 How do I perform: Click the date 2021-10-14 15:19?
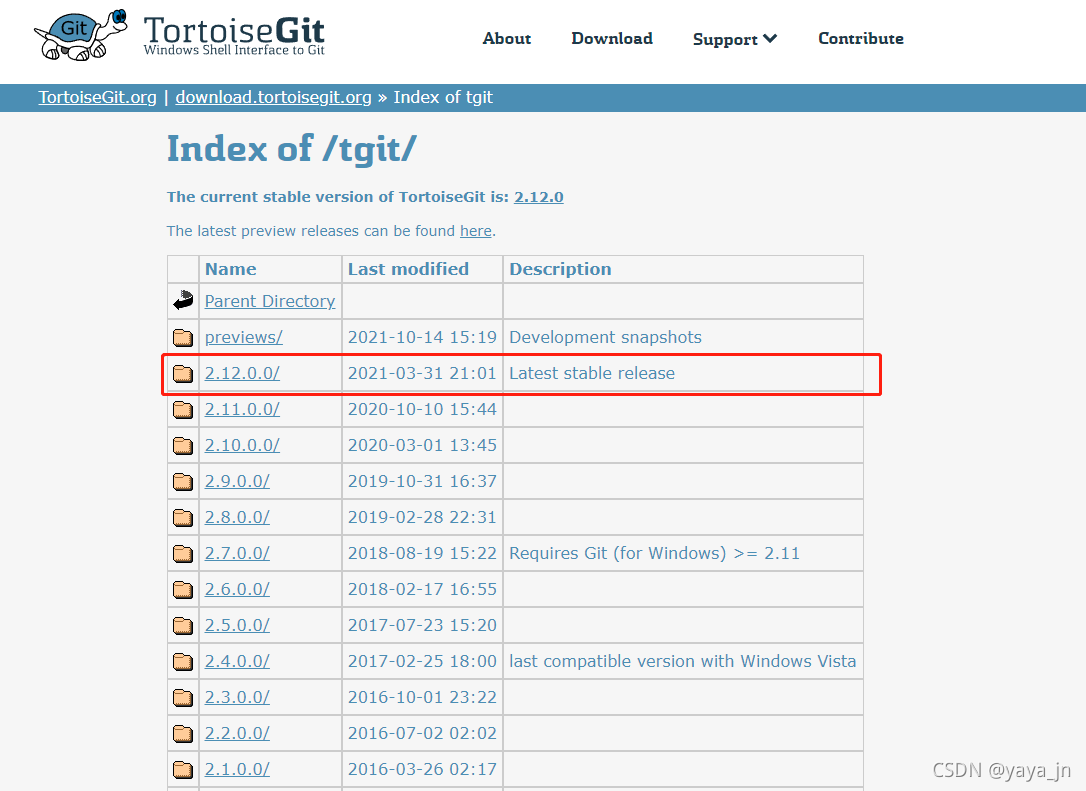tap(422, 337)
